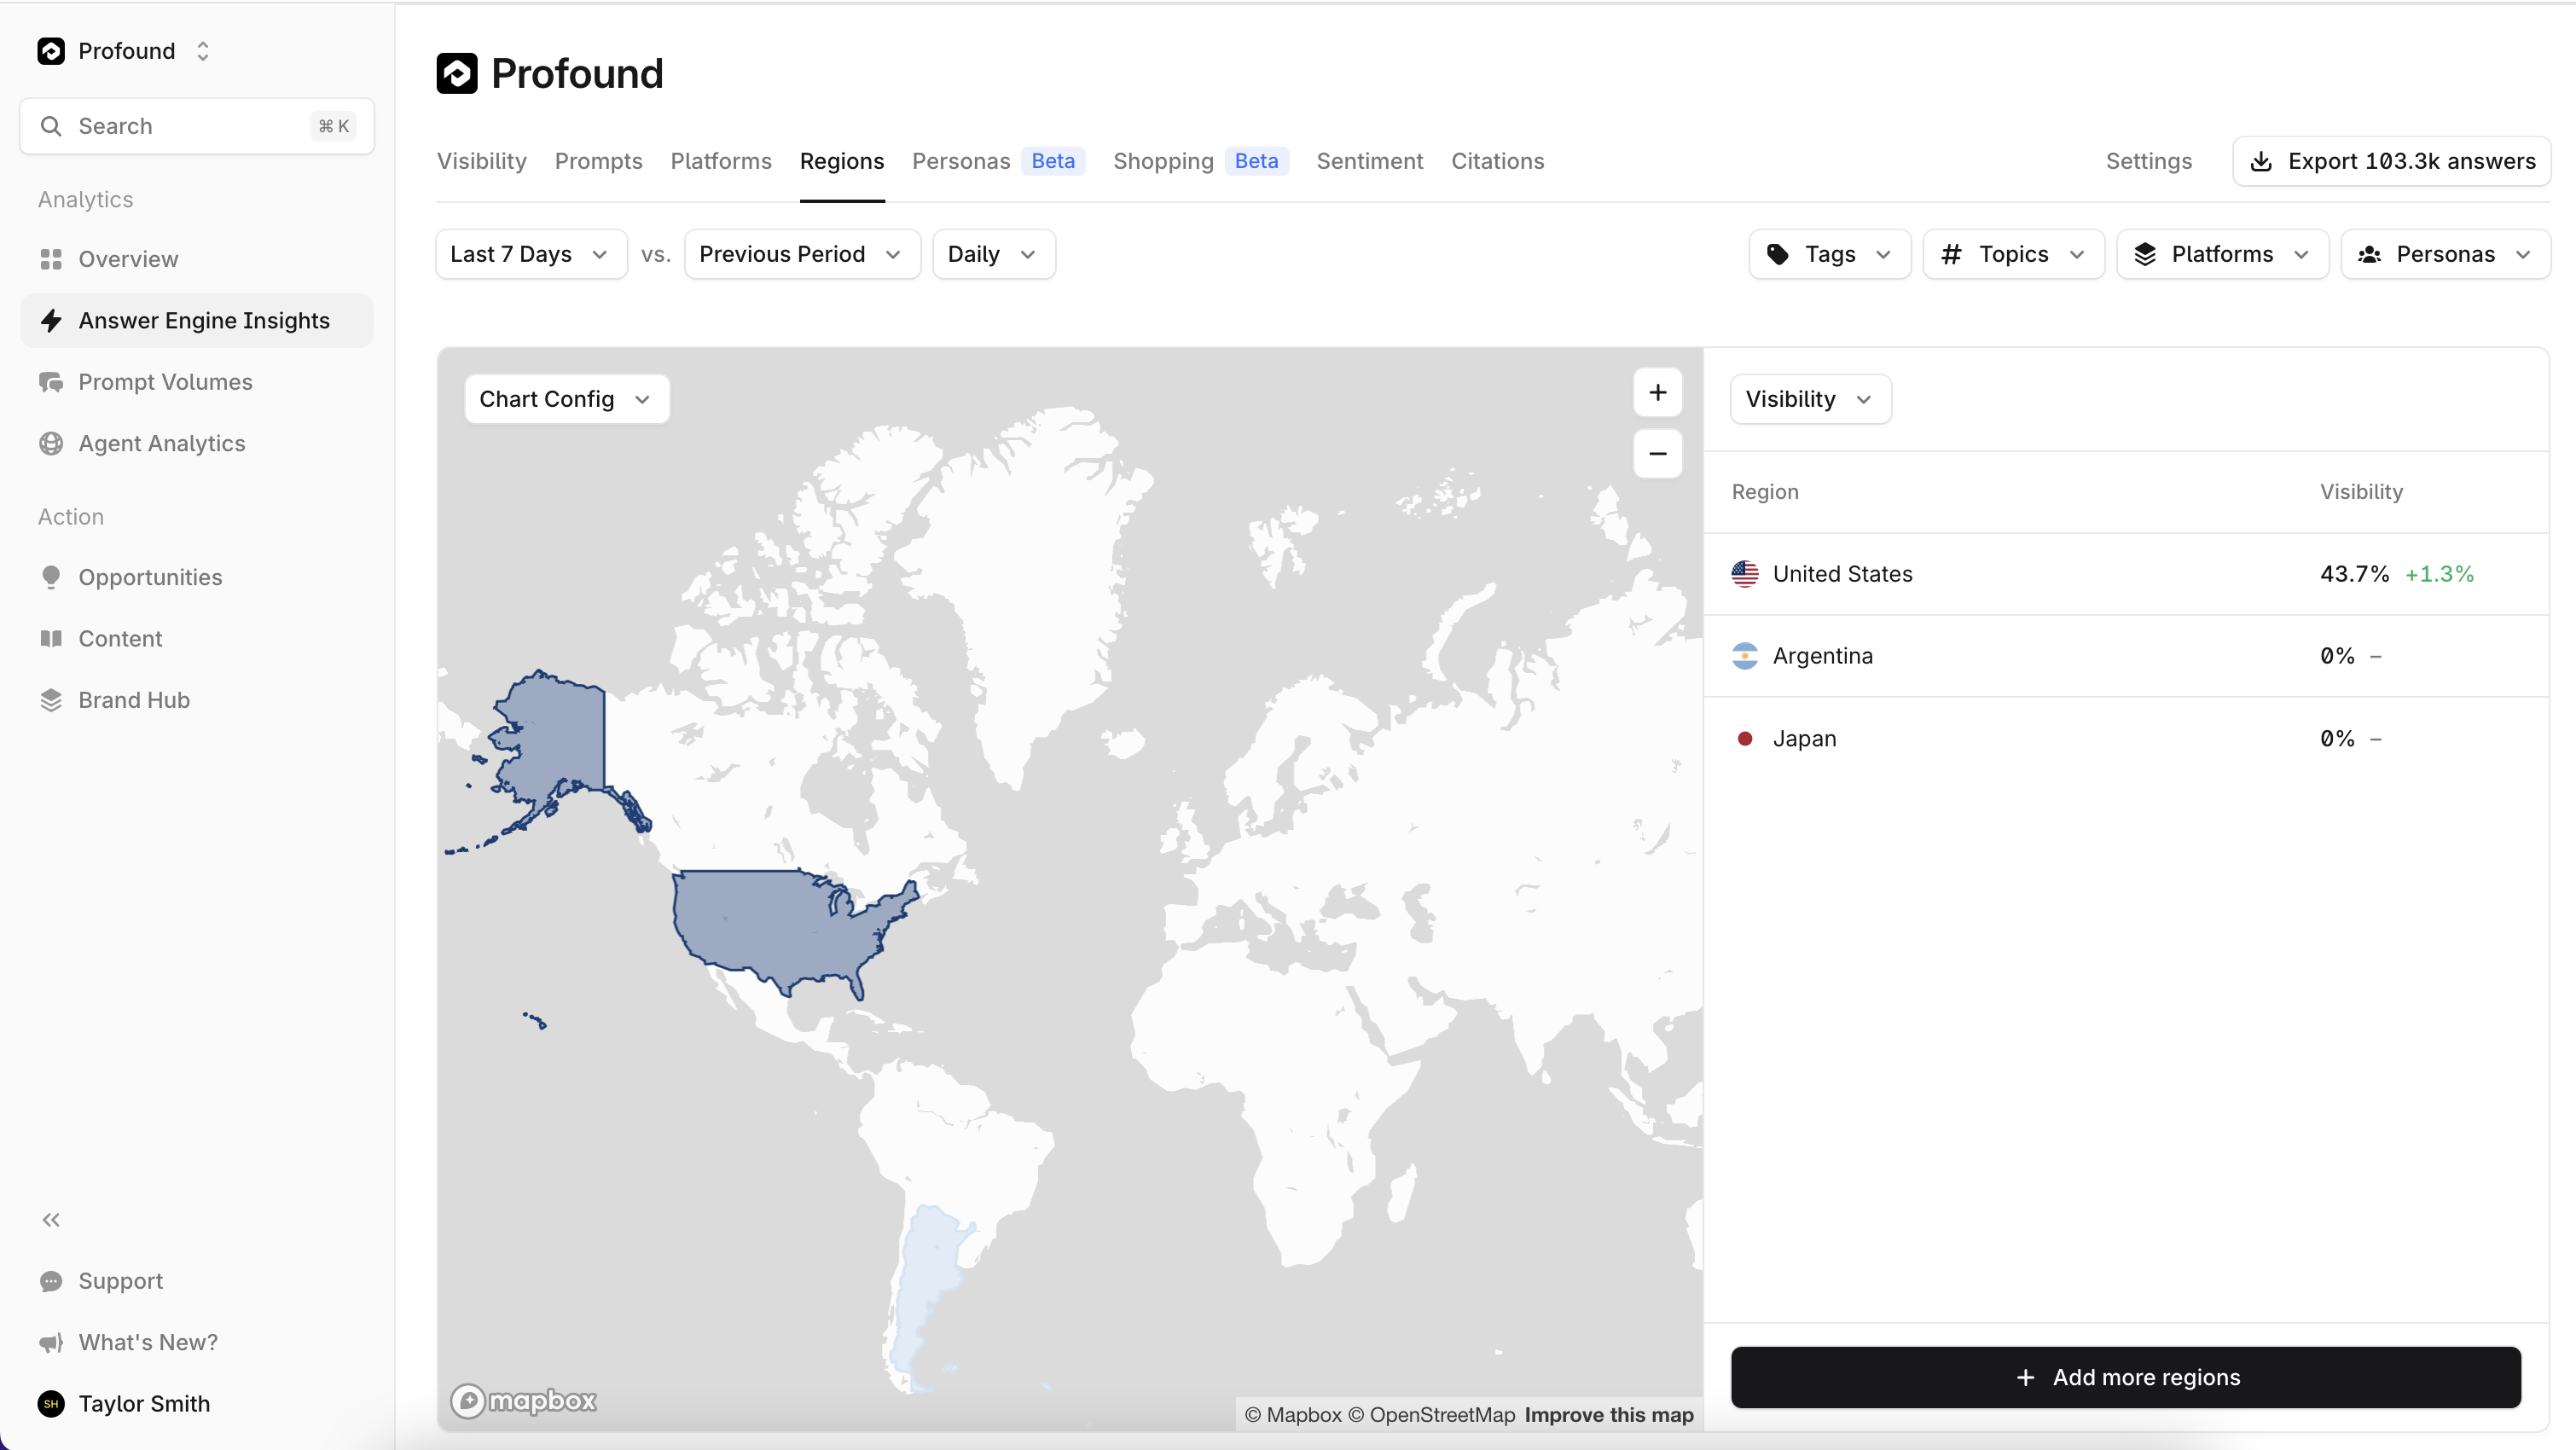Switch to the Citations tab
The image size is (2576, 1450).
(1497, 161)
